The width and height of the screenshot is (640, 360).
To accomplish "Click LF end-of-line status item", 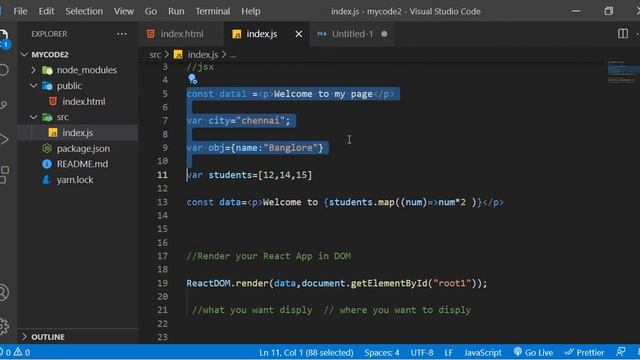I will click(x=449, y=352).
